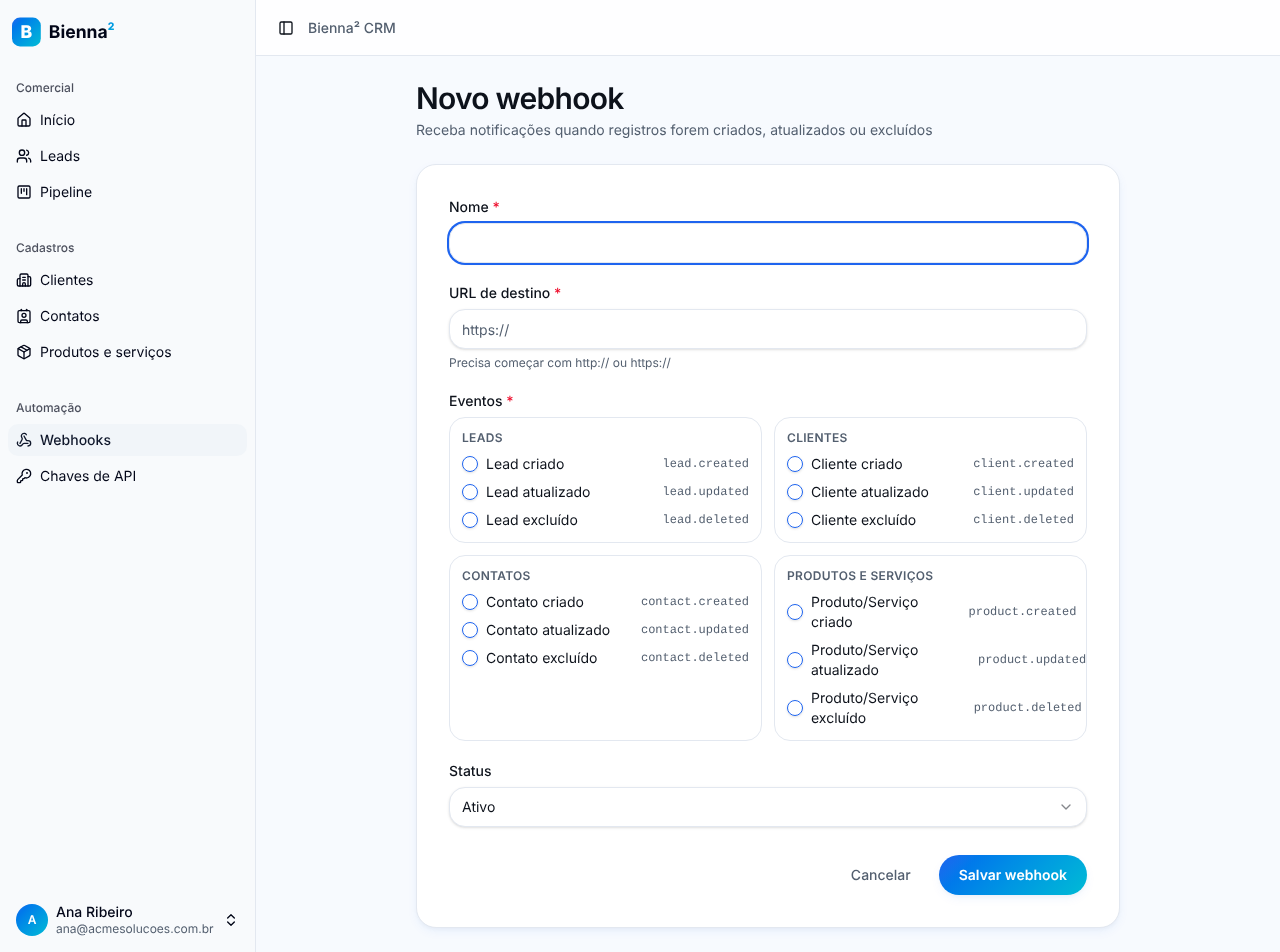Open Contatos from the sidebar

pos(127,316)
